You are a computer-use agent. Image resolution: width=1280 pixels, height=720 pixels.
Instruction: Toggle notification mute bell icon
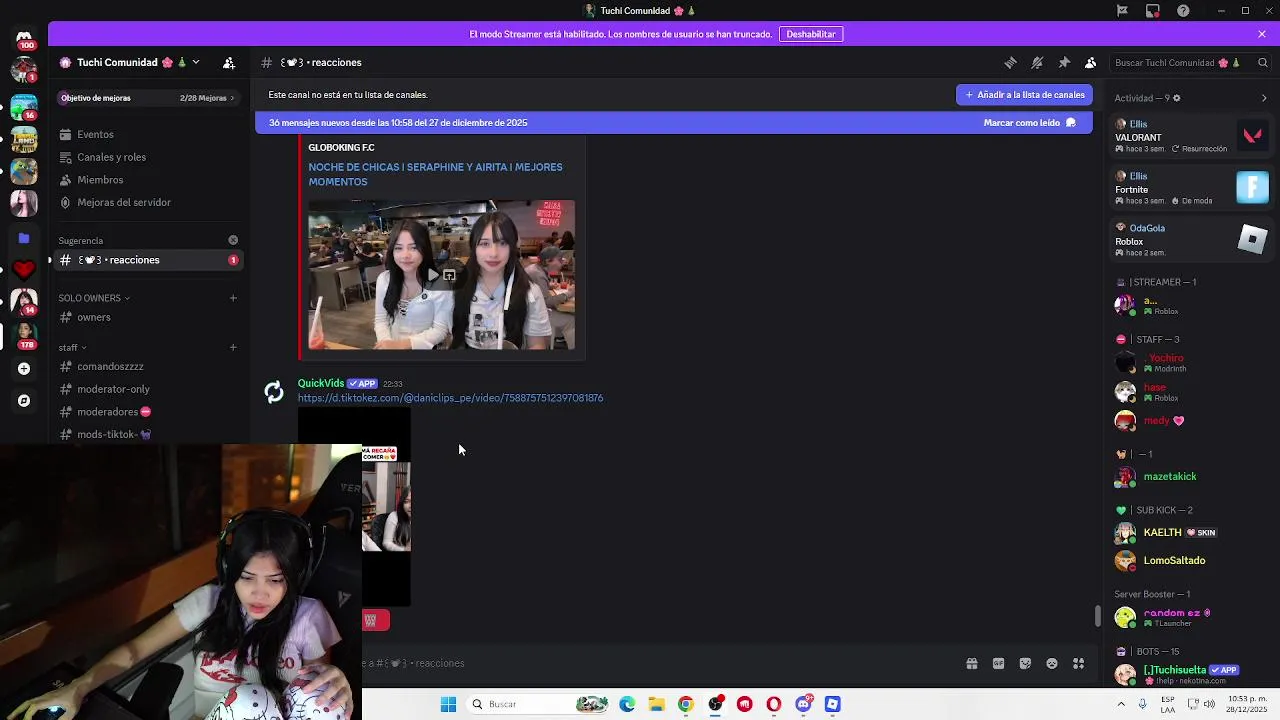1037,62
